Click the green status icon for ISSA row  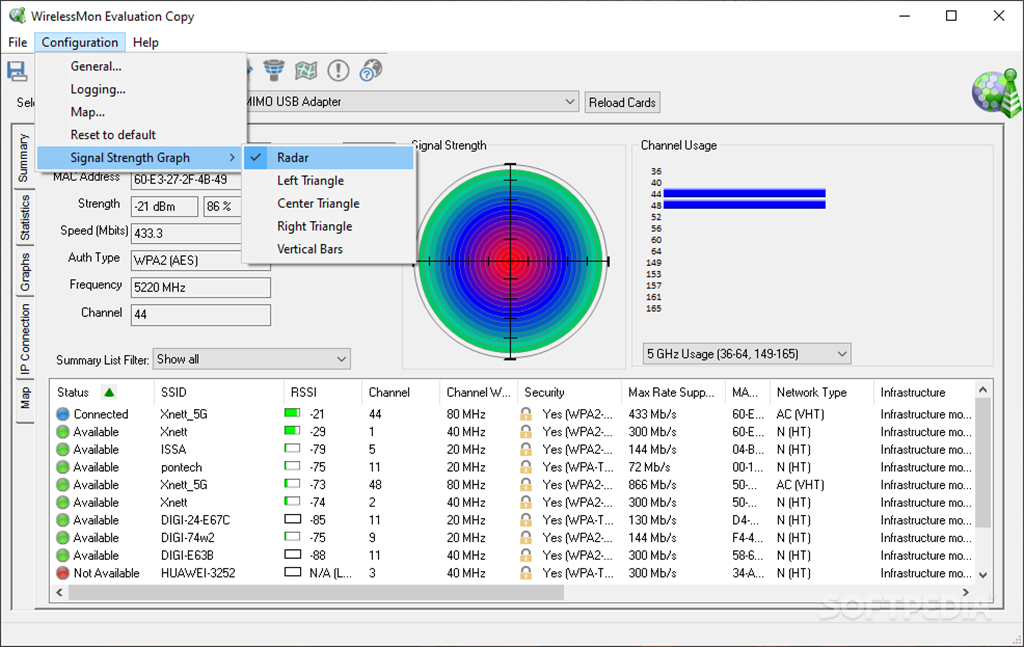point(63,449)
